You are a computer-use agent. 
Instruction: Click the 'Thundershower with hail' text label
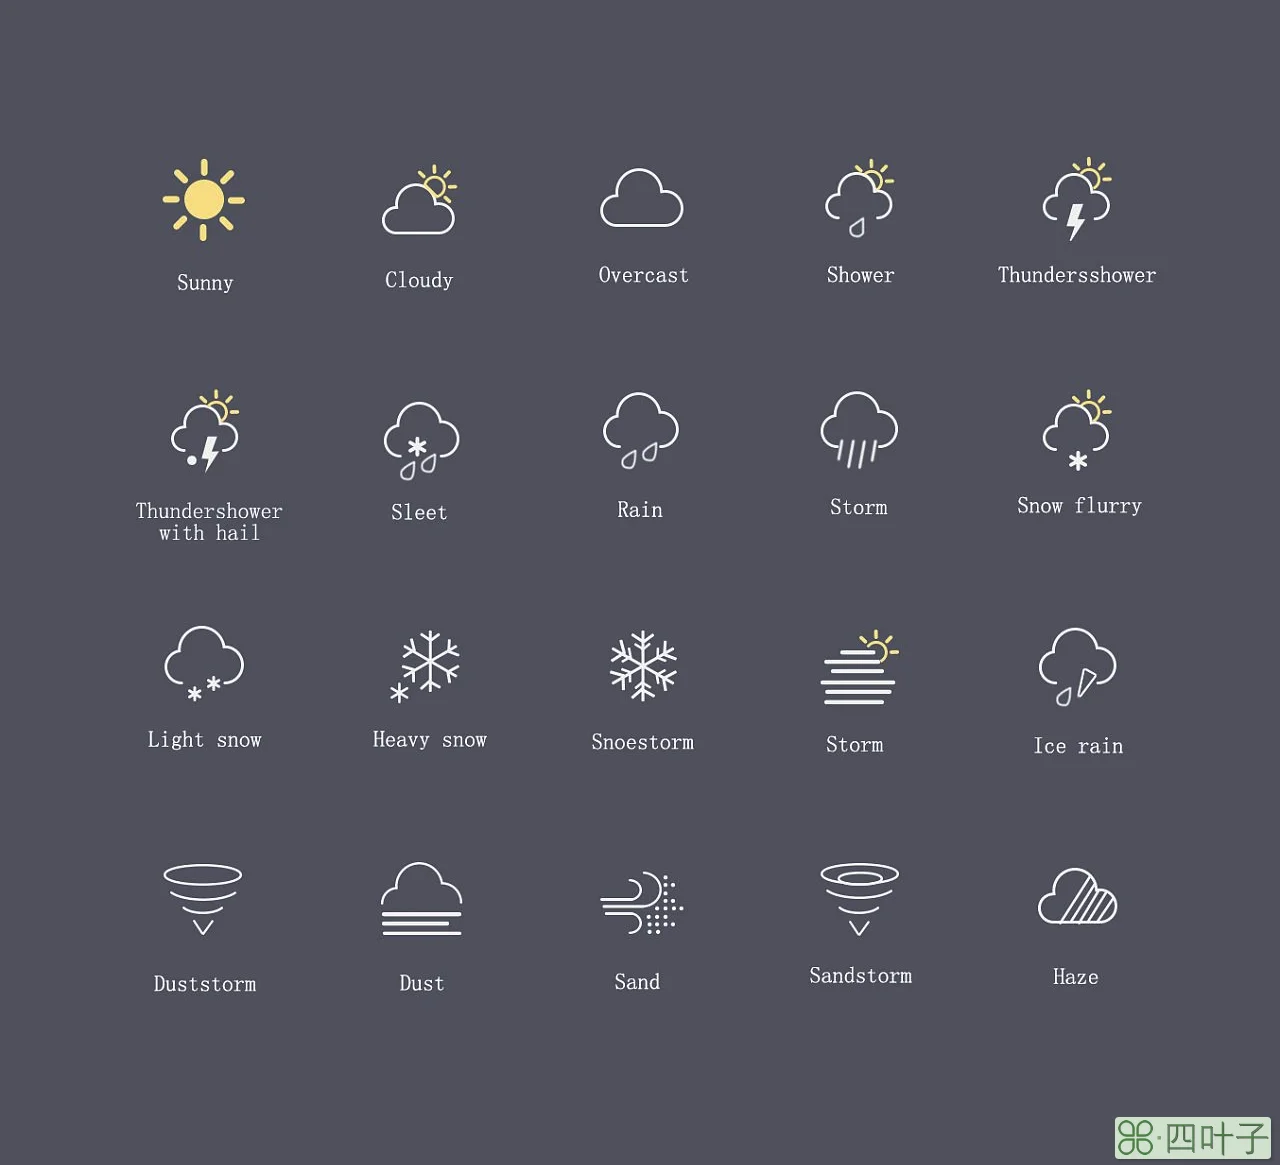tap(209, 522)
